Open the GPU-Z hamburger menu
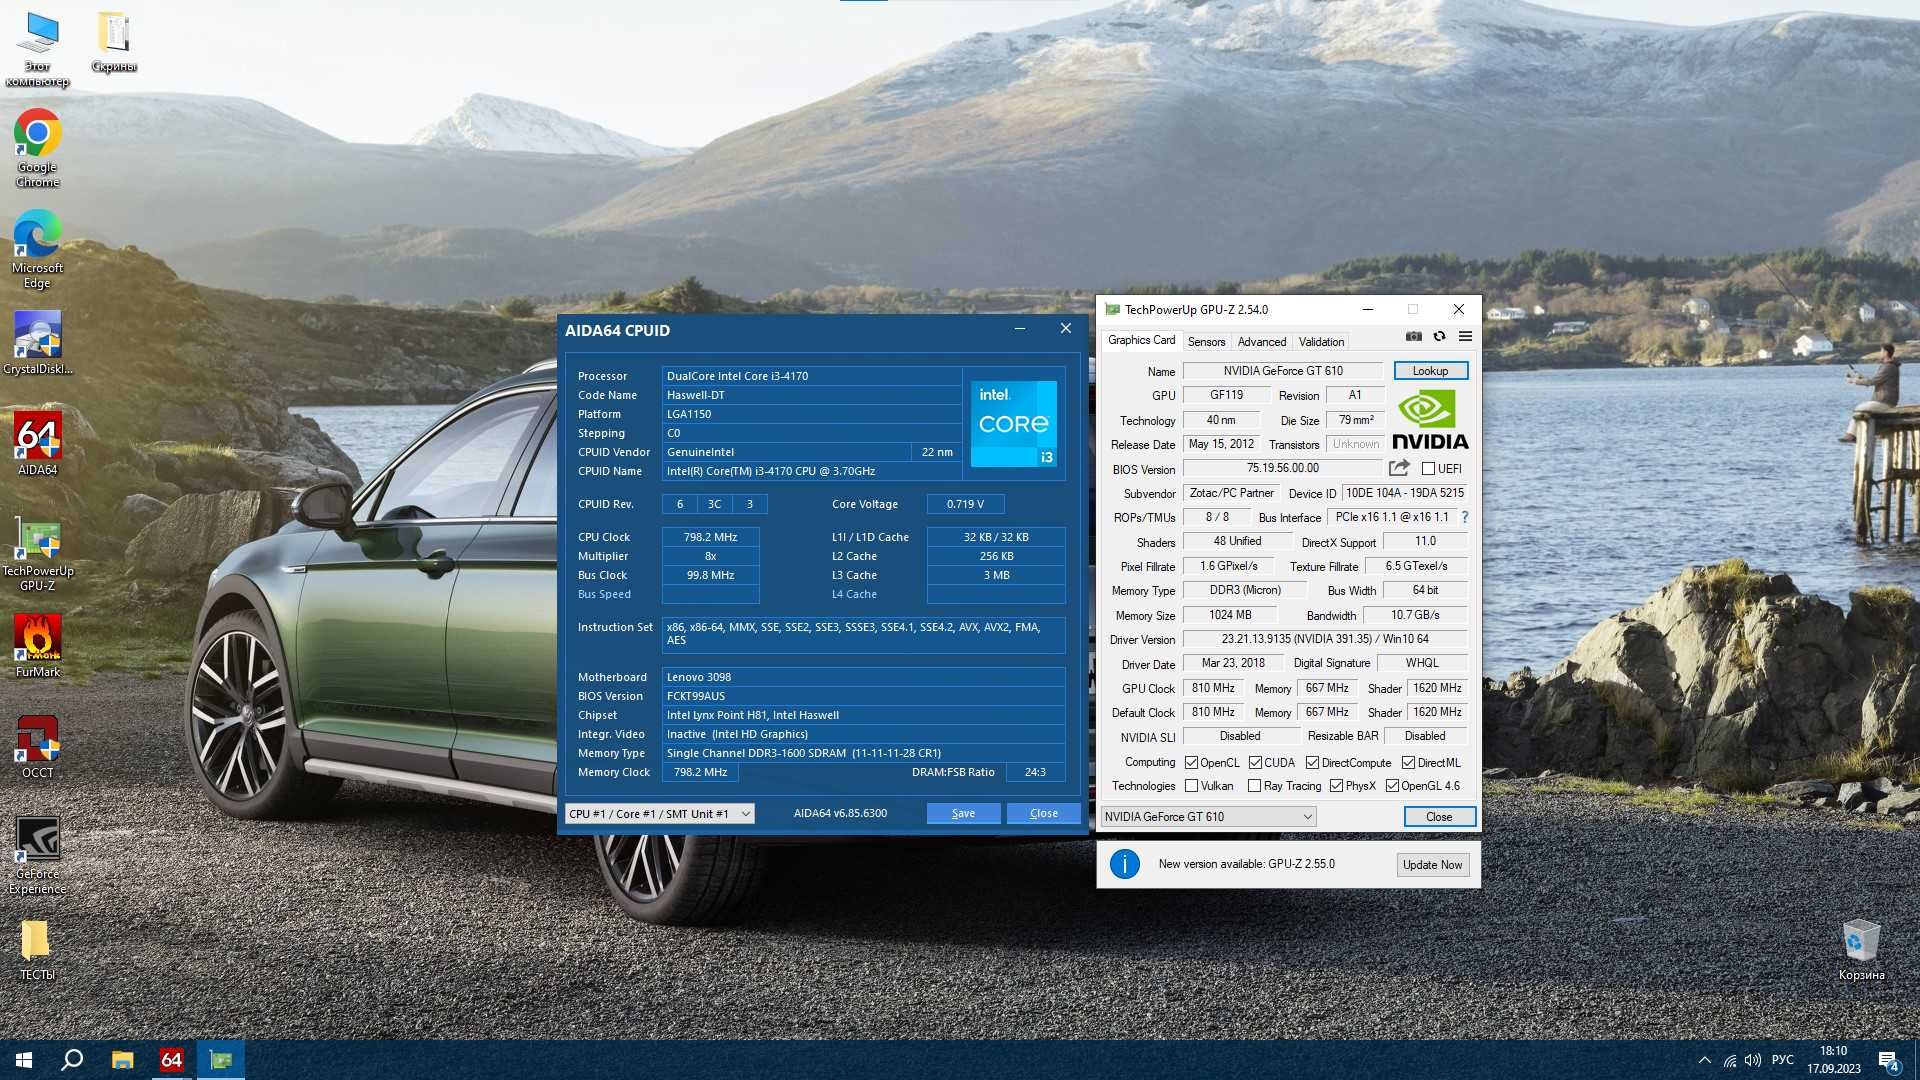Image resolution: width=1920 pixels, height=1080 pixels. [x=1465, y=336]
